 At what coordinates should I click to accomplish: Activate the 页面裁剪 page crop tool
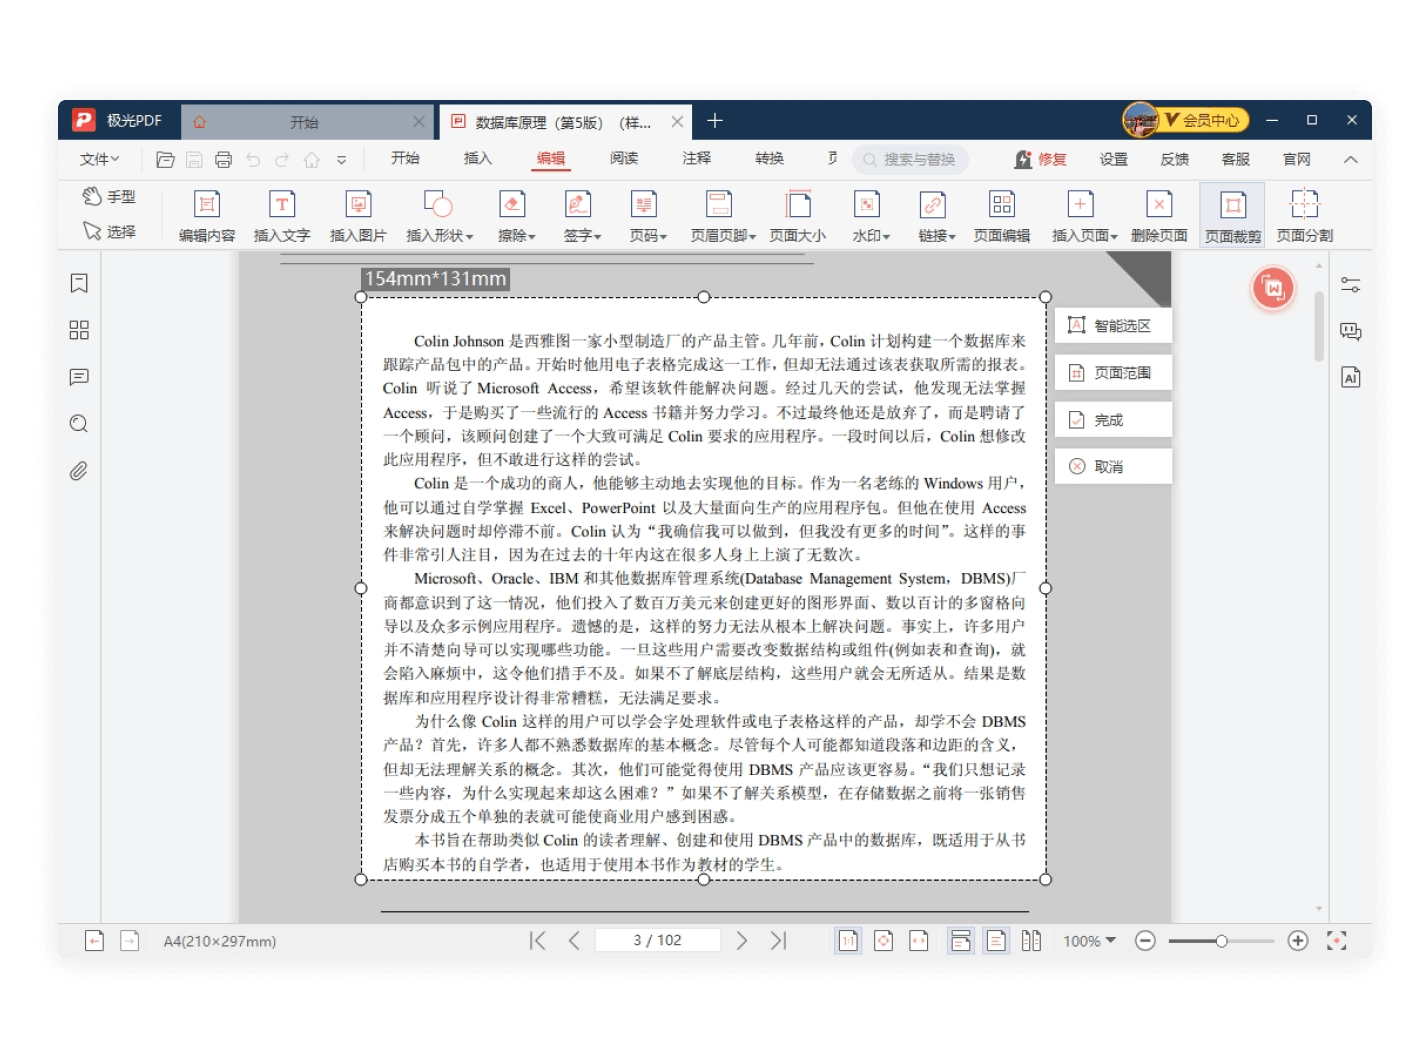pyautogui.click(x=1233, y=216)
